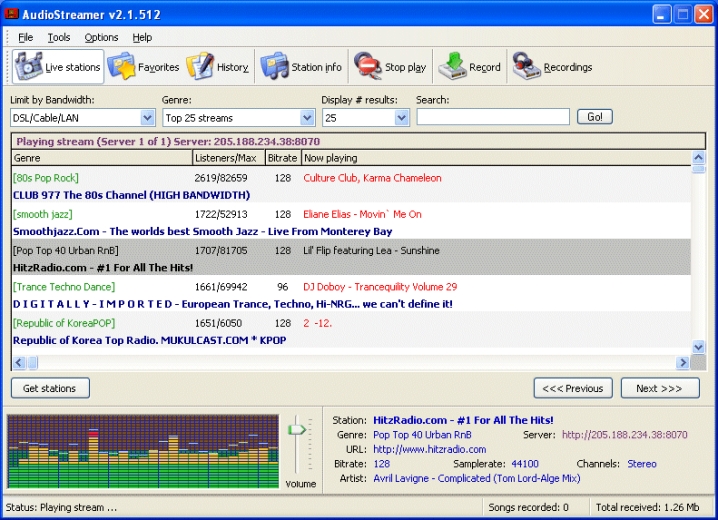Open the Recordings list

tap(552, 67)
